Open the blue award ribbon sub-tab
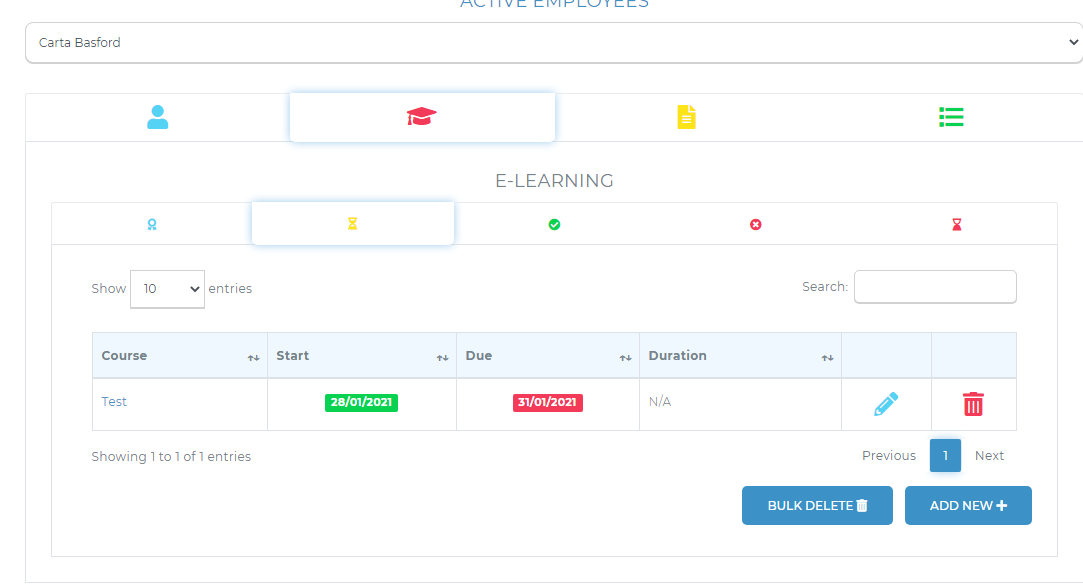This screenshot has height=584, width=1083. [x=152, y=224]
